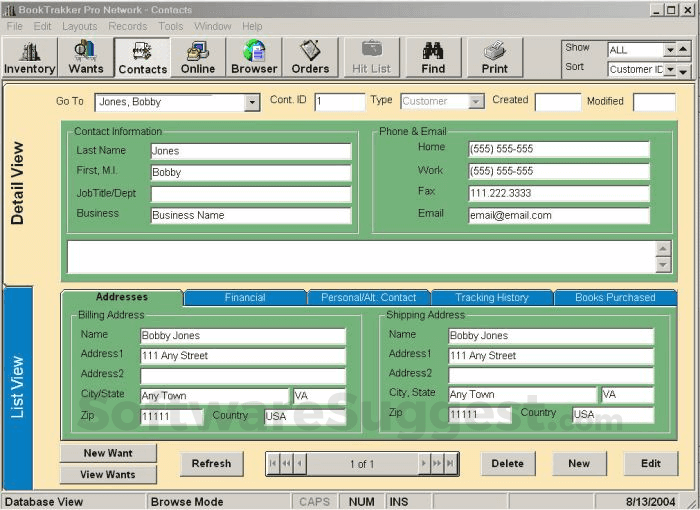Expand the Go To contact dropdown
The height and width of the screenshot is (510, 700).
point(252,103)
